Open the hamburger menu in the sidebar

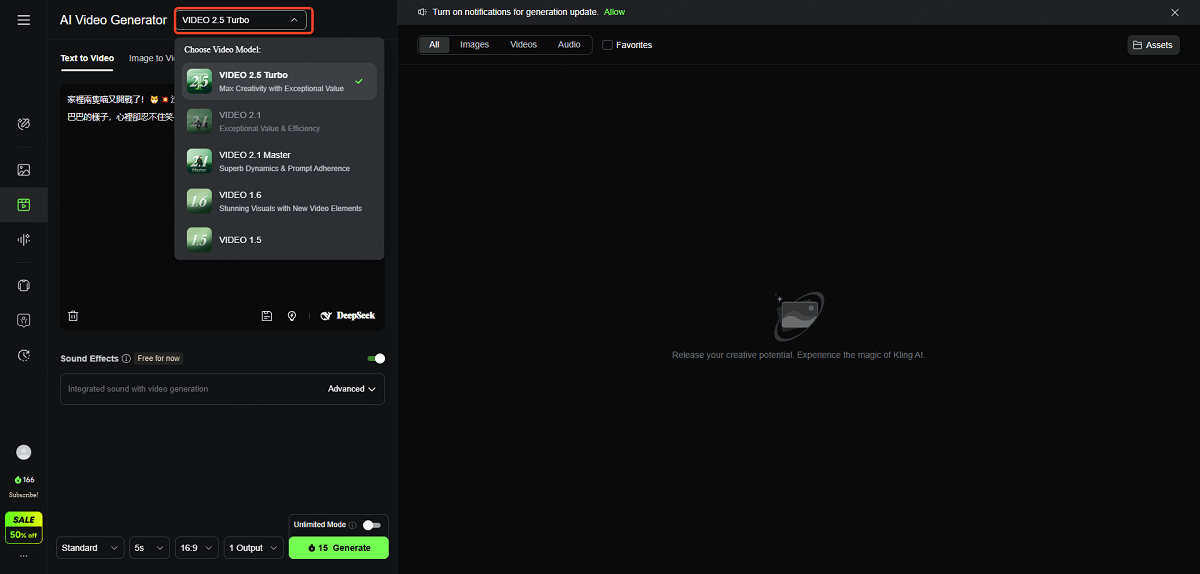coord(23,20)
